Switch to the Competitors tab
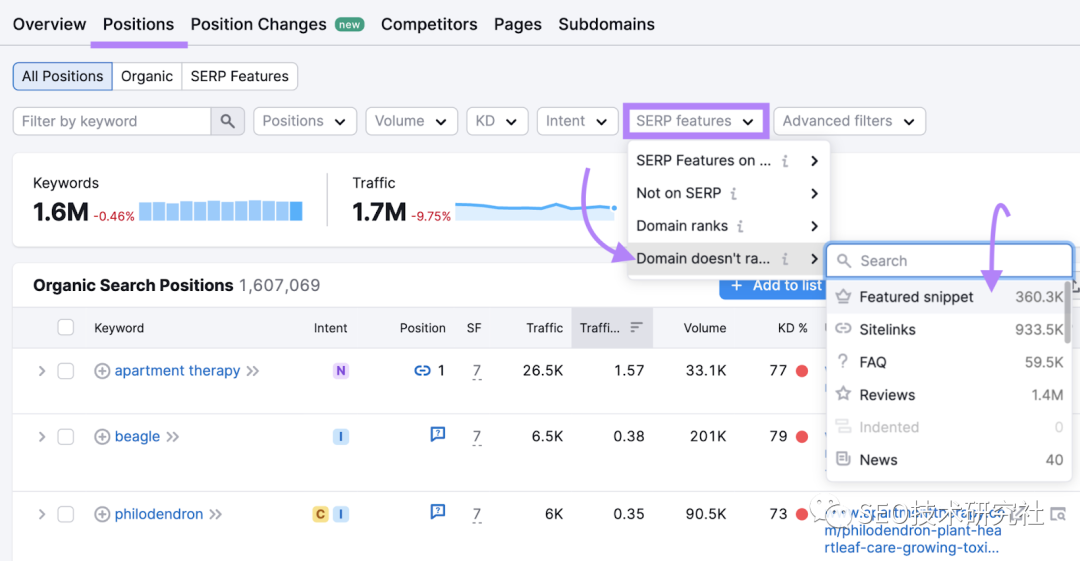 coord(429,24)
